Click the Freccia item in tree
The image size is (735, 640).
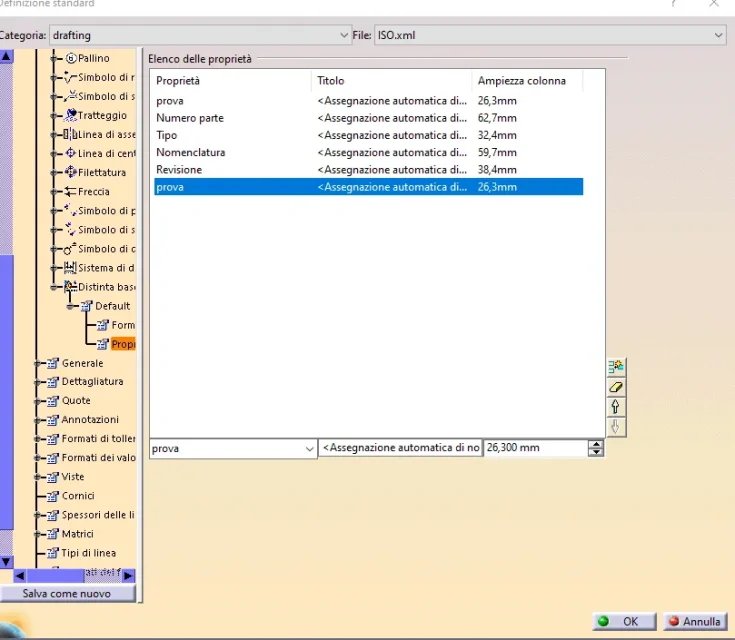click(94, 191)
